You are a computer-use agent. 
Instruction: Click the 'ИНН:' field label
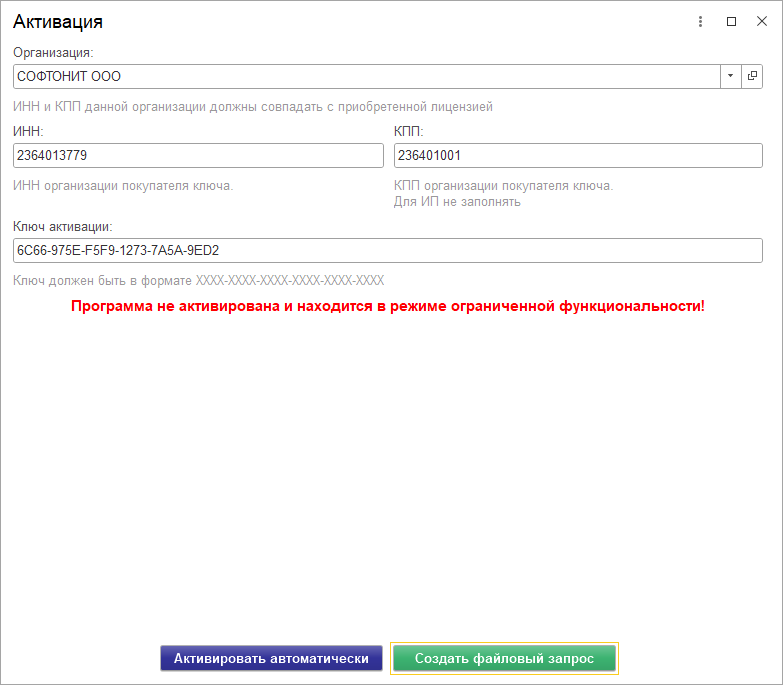point(28,131)
